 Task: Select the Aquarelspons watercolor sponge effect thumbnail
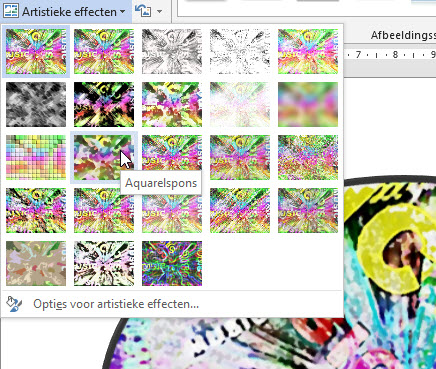click(104, 157)
